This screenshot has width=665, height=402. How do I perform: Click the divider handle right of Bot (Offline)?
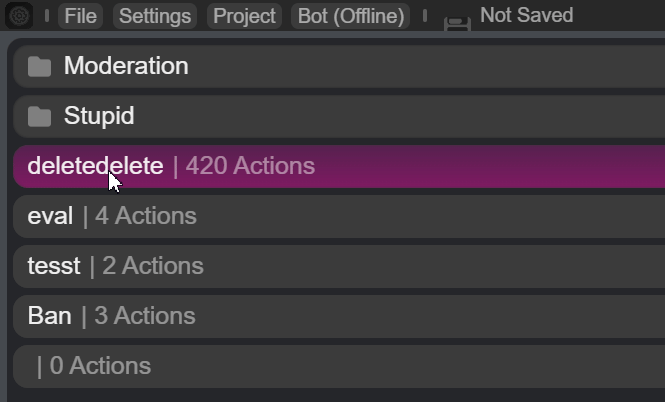tap(425, 16)
